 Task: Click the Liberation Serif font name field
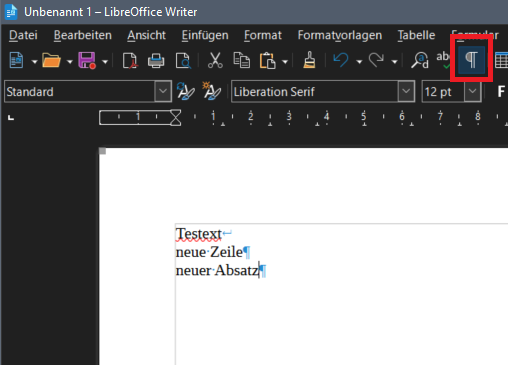click(314, 91)
